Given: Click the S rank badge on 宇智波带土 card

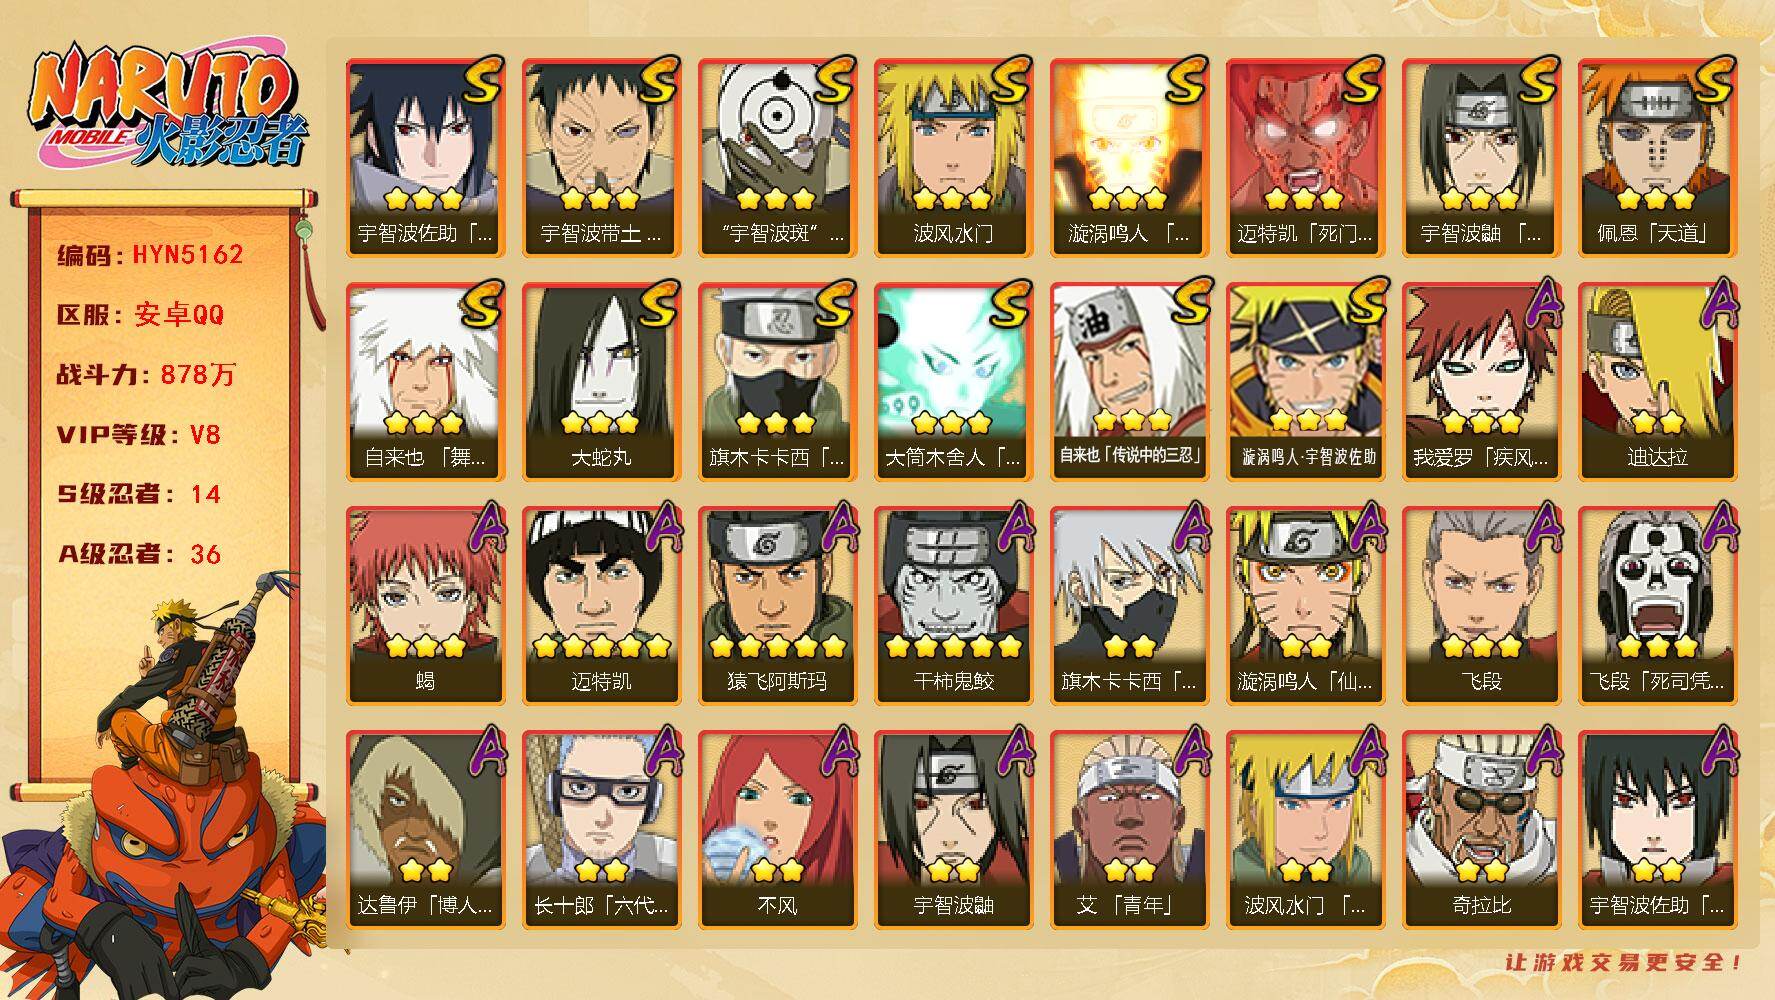Looking at the screenshot, I should tap(658, 82).
